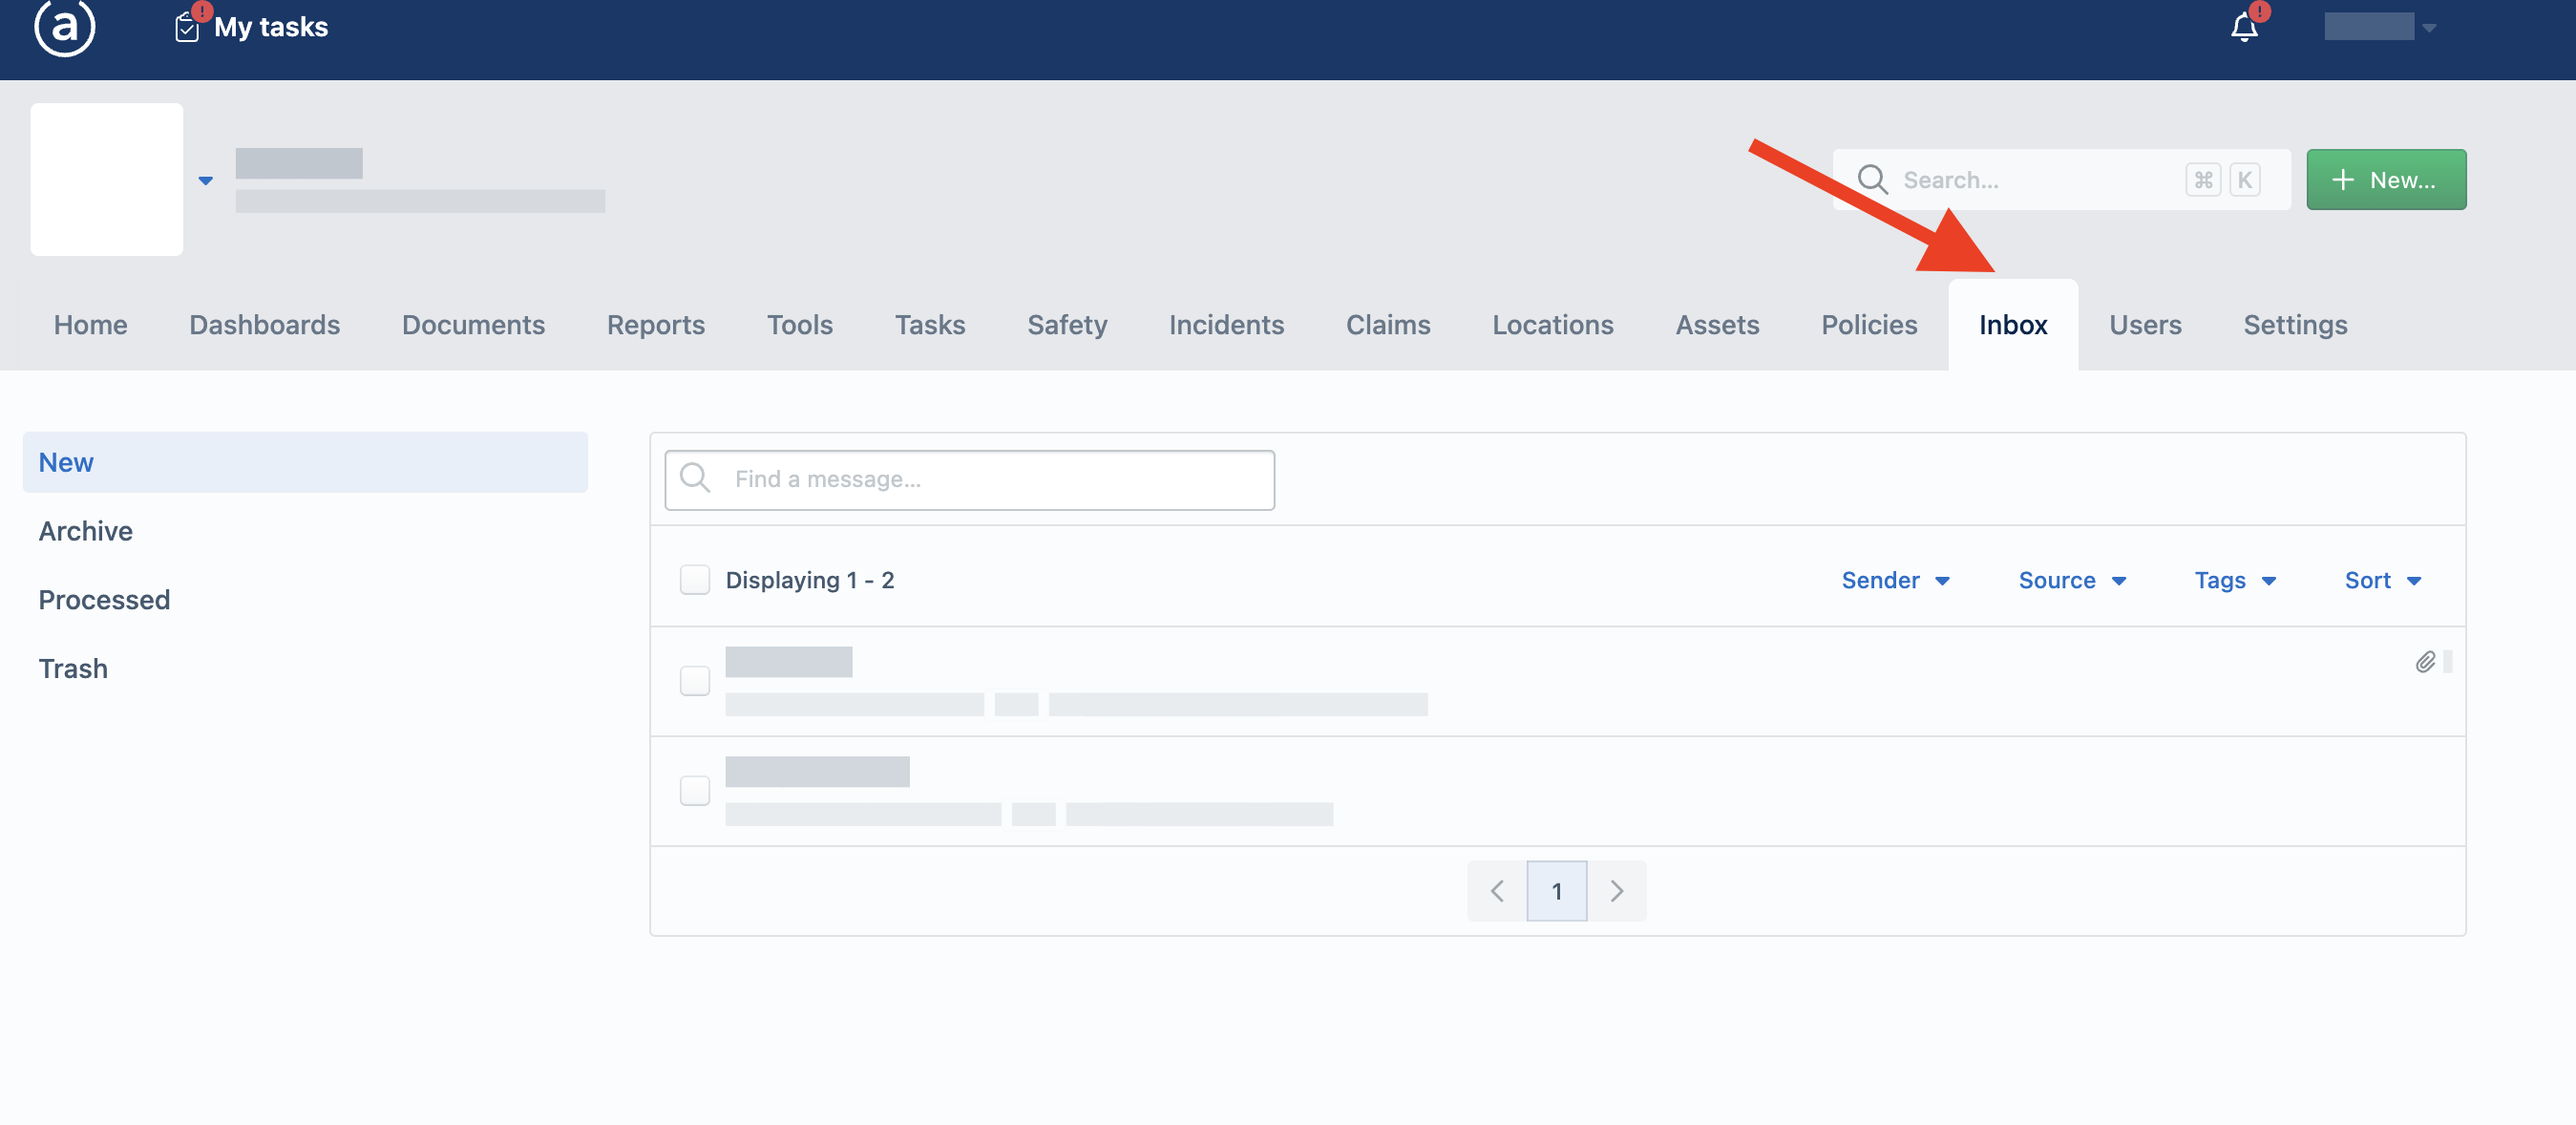The image size is (2576, 1125).
Task: Open the Assets tab
Action: (x=1717, y=325)
